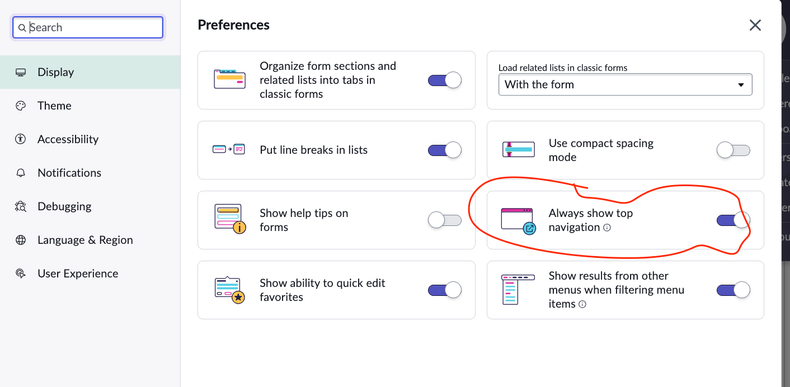This screenshot has height=387, width=790.
Task: Click the Theme palette icon
Action: (x=21, y=106)
